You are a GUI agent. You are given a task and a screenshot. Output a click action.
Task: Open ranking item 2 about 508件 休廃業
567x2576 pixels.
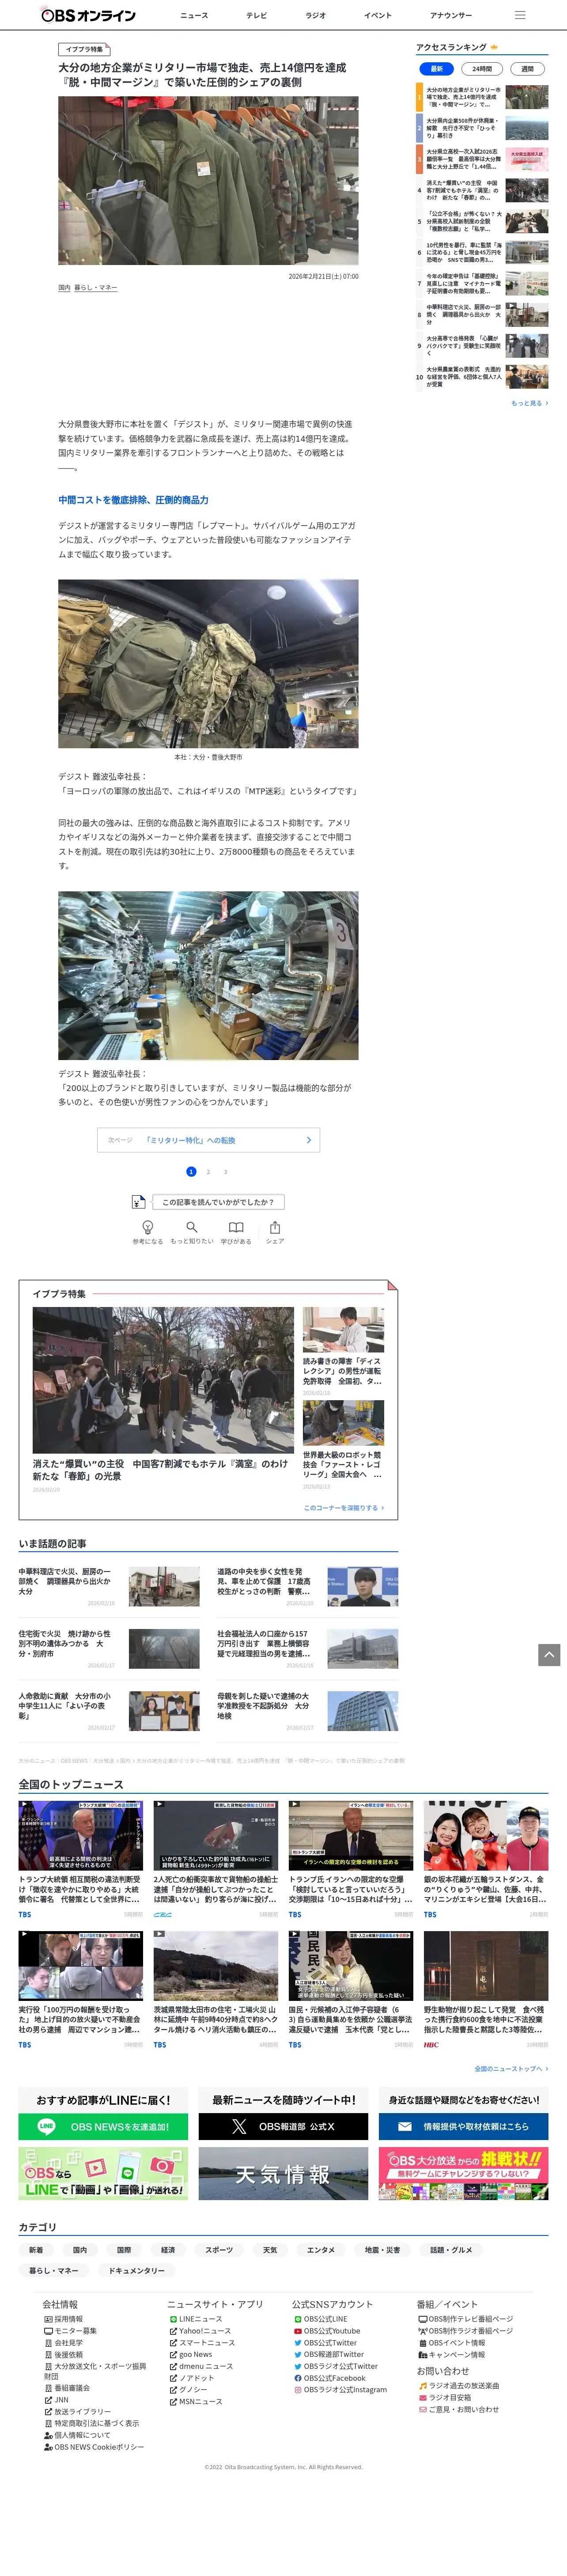(x=482, y=128)
